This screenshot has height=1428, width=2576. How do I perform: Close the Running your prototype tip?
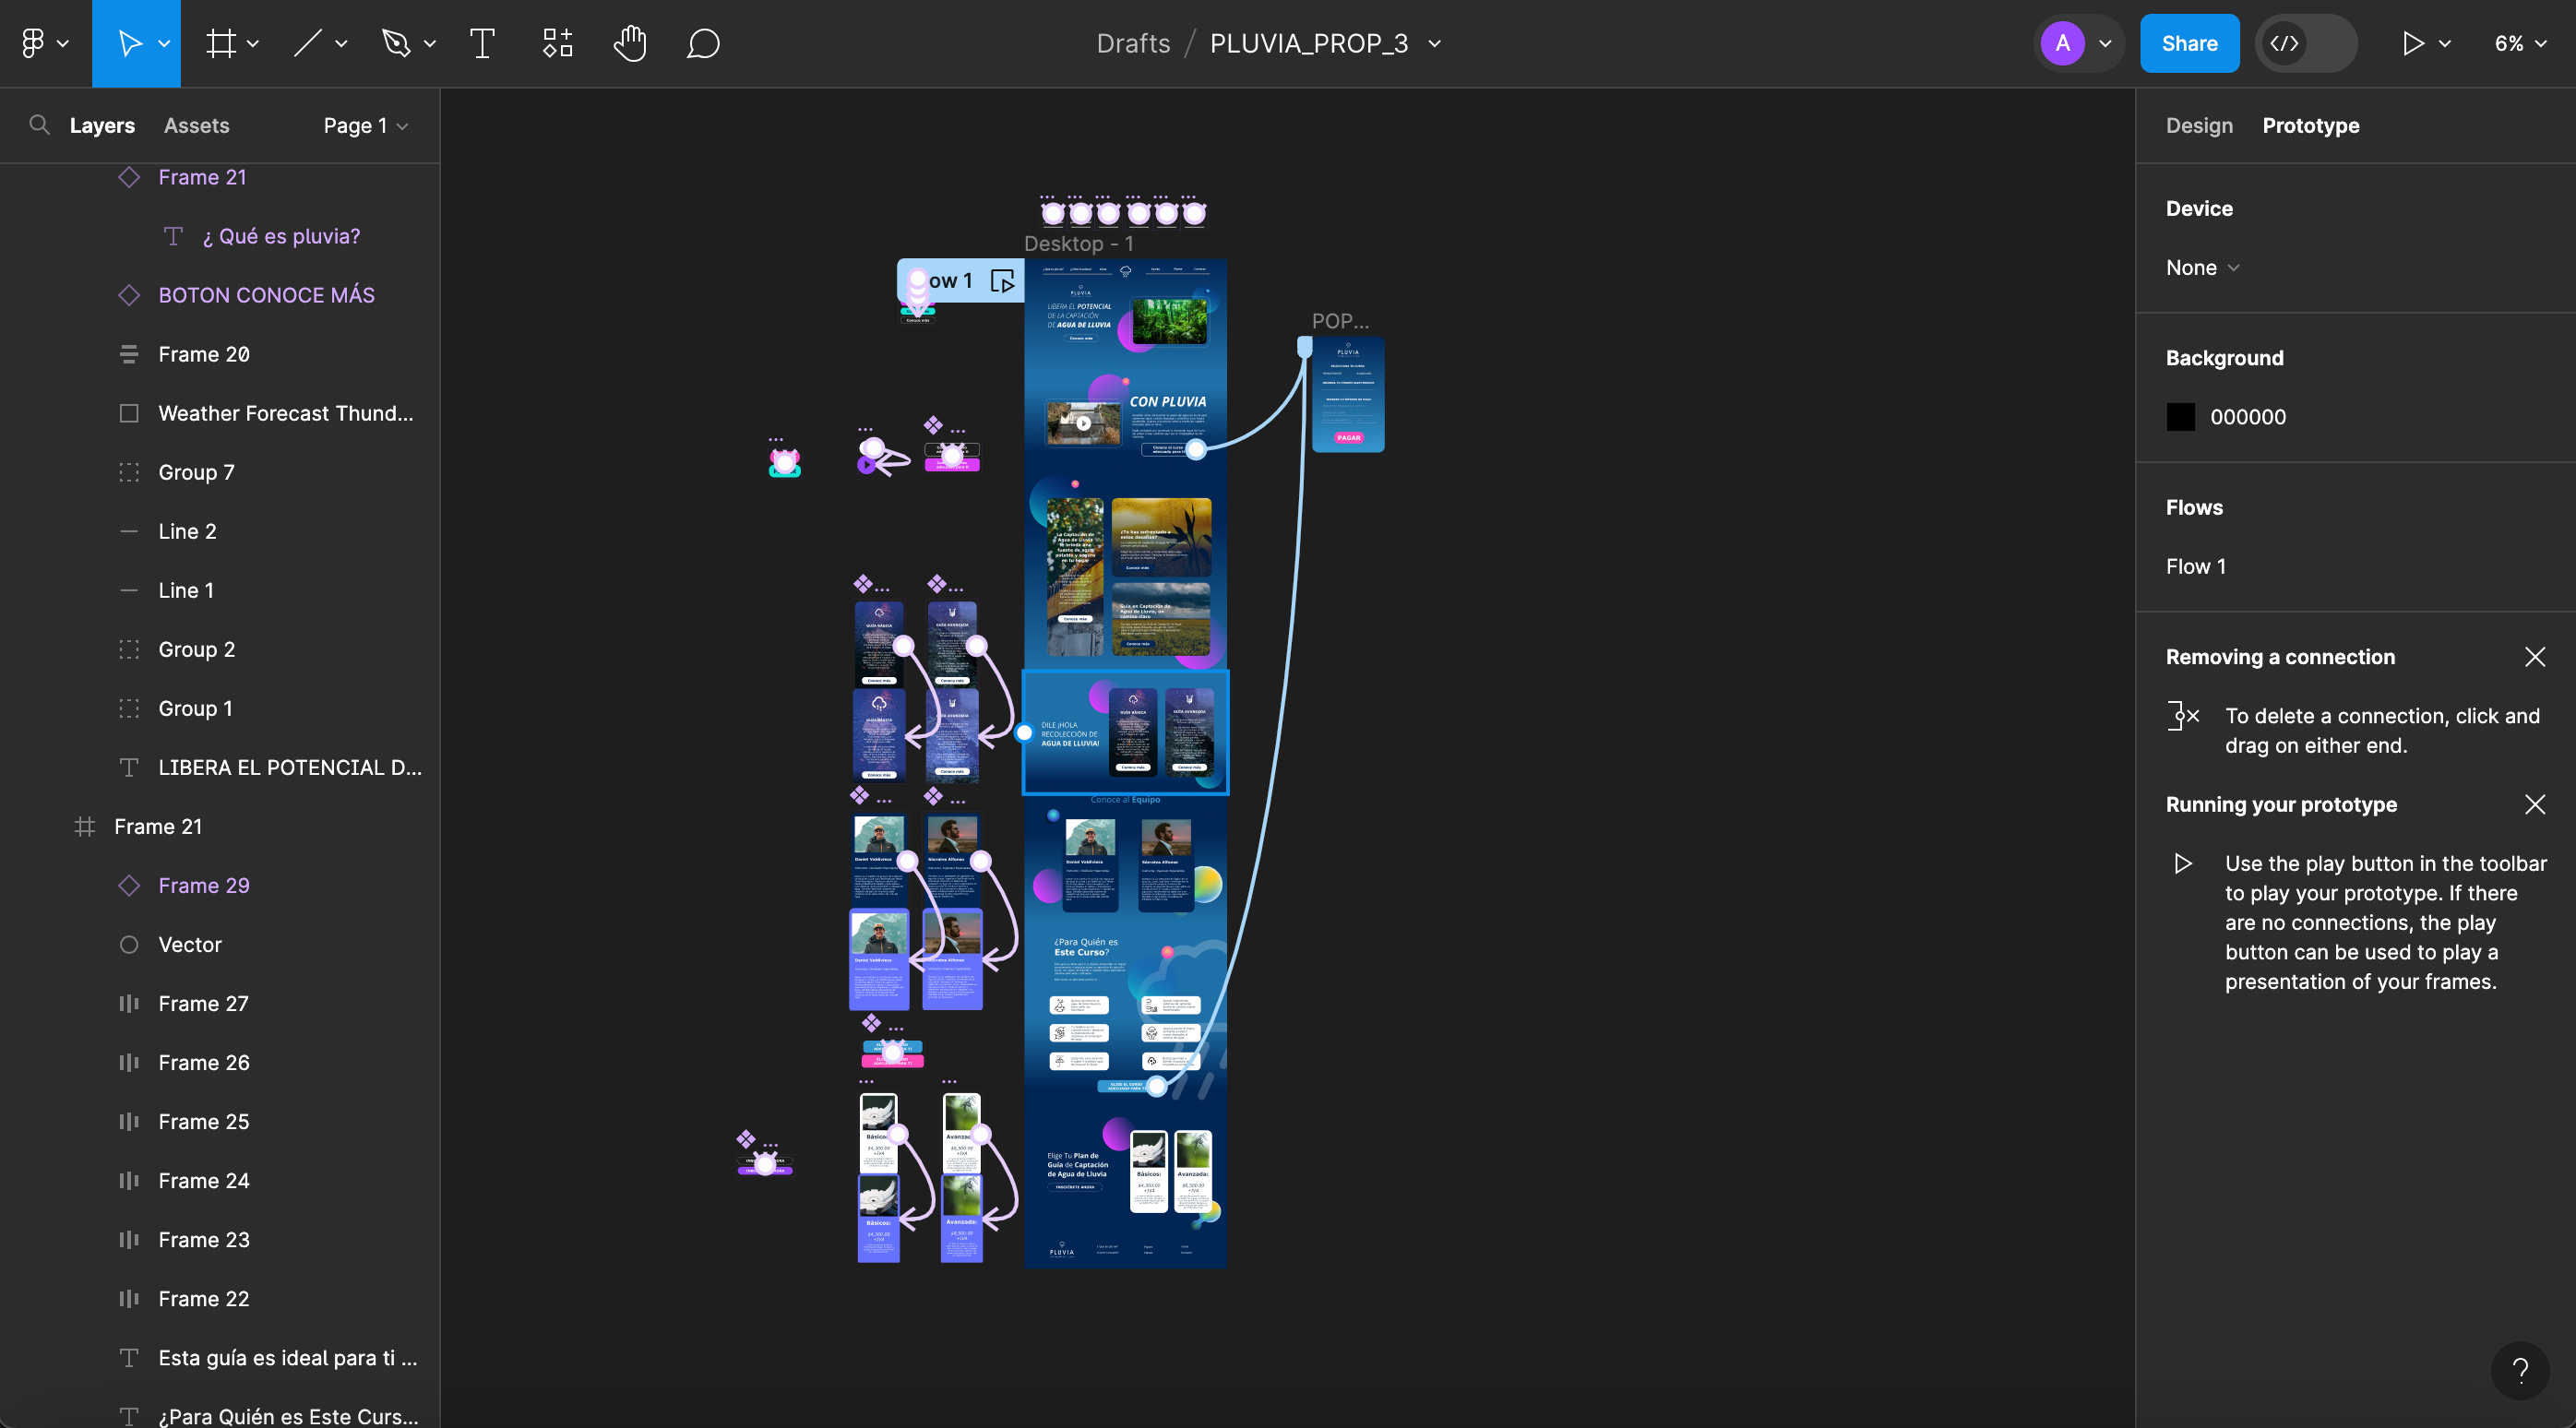tap(2534, 805)
